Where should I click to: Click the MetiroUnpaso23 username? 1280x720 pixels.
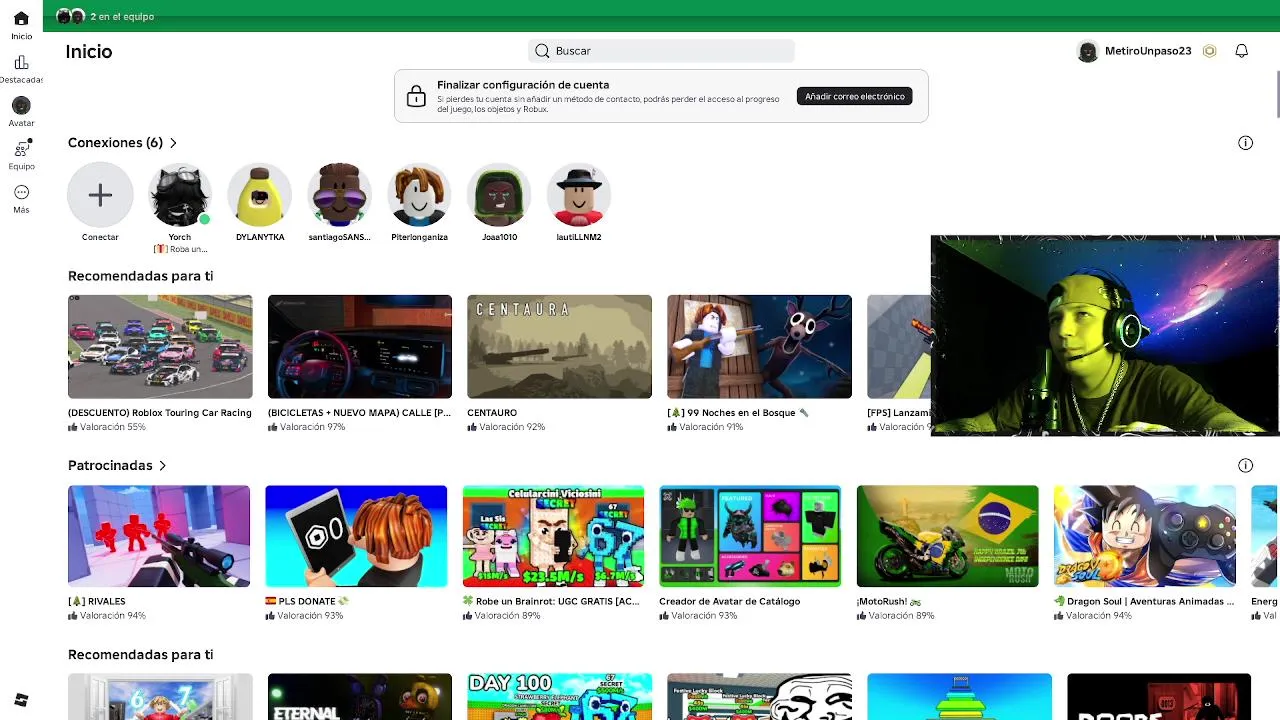click(1148, 51)
